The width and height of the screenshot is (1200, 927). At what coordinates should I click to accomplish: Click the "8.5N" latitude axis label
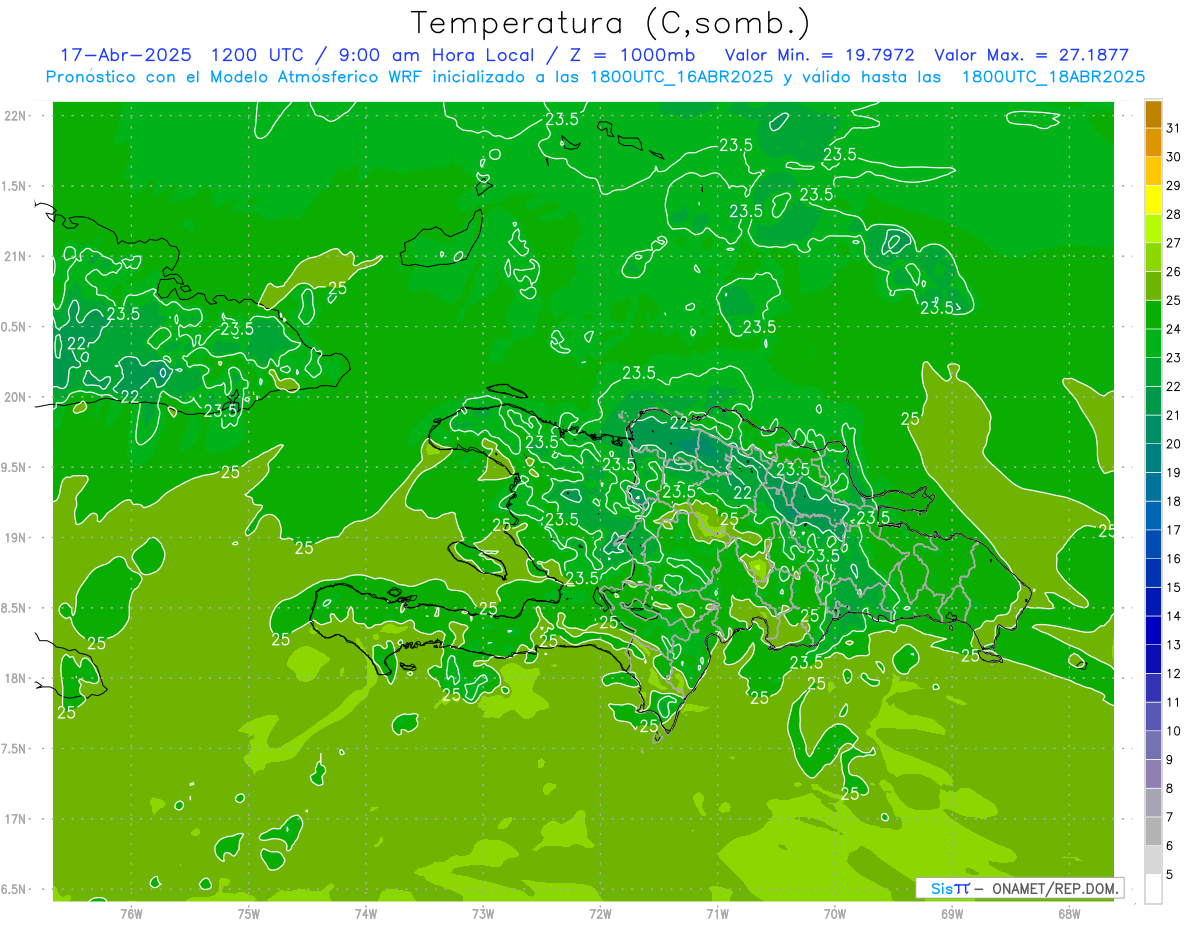click(14, 608)
